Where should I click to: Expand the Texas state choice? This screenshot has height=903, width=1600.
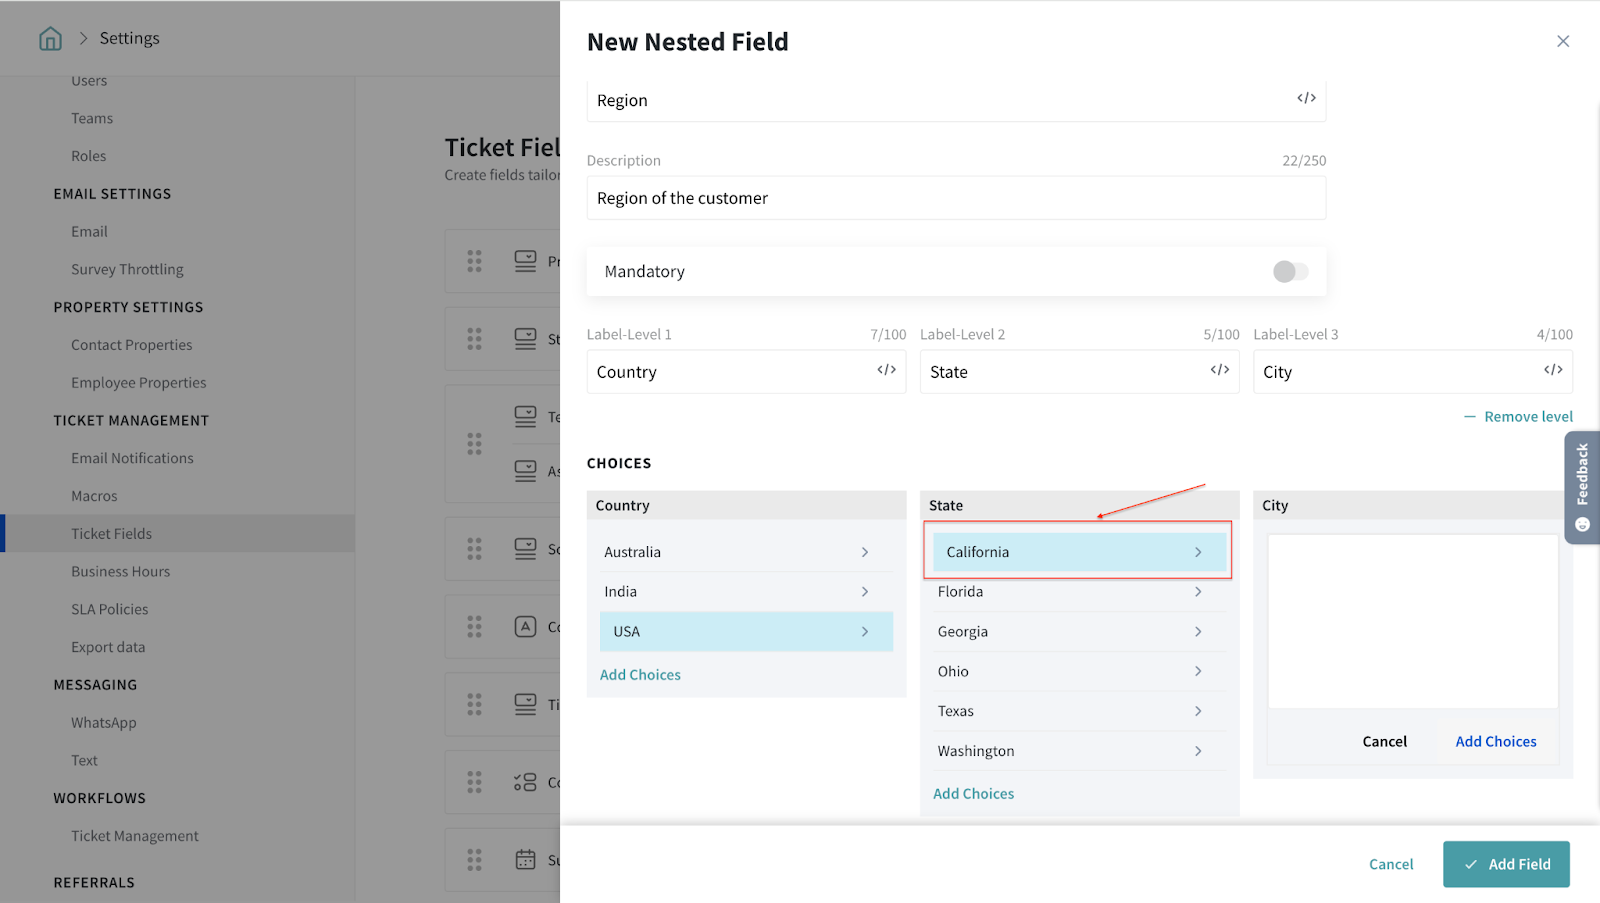[x=1197, y=711]
